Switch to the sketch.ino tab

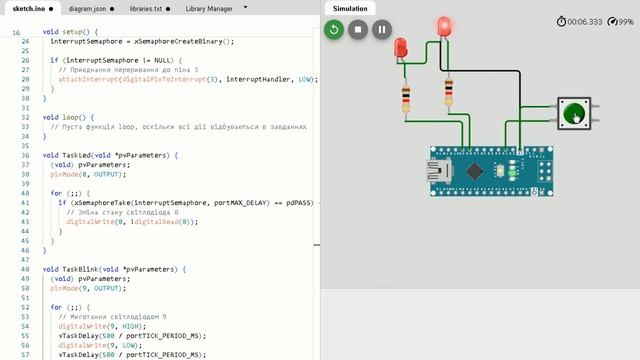click(x=32, y=9)
